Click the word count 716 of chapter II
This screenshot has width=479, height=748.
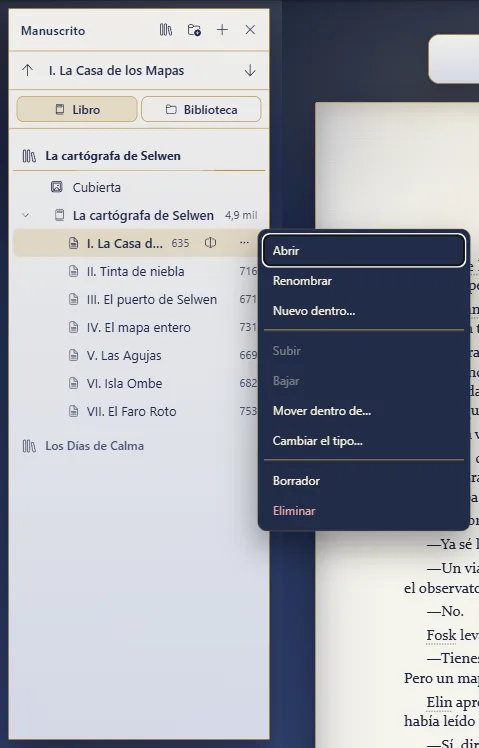pyautogui.click(x=248, y=271)
